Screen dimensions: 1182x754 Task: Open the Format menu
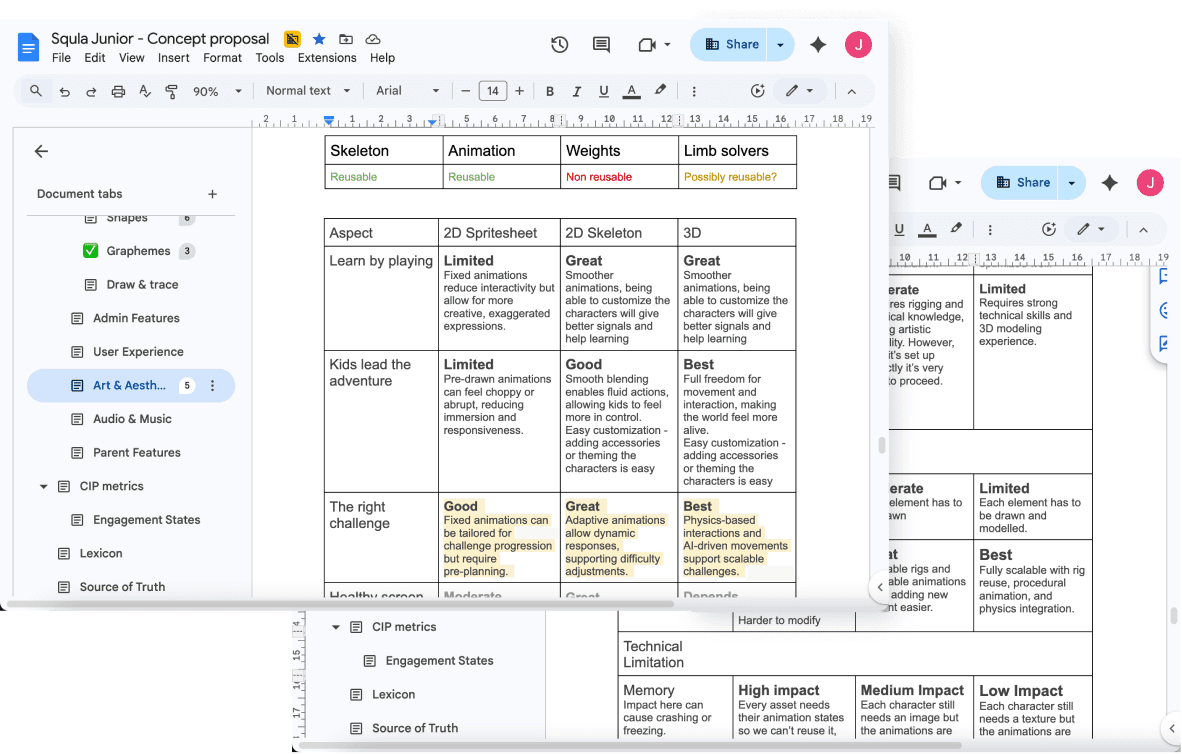click(222, 58)
